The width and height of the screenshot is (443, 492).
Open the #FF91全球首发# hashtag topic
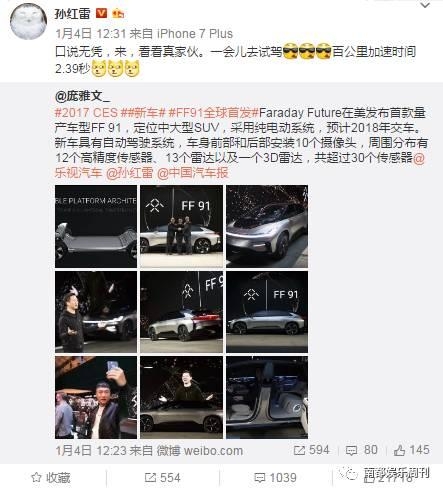pos(213,112)
